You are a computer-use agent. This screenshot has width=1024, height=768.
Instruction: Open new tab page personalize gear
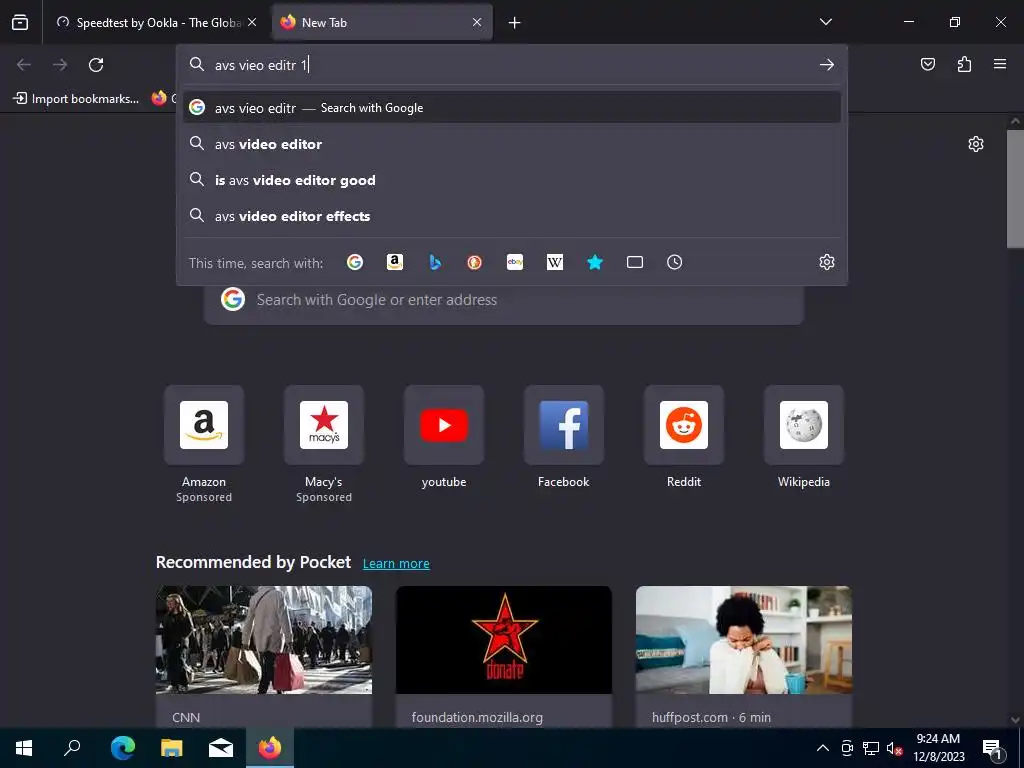[976, 144]
